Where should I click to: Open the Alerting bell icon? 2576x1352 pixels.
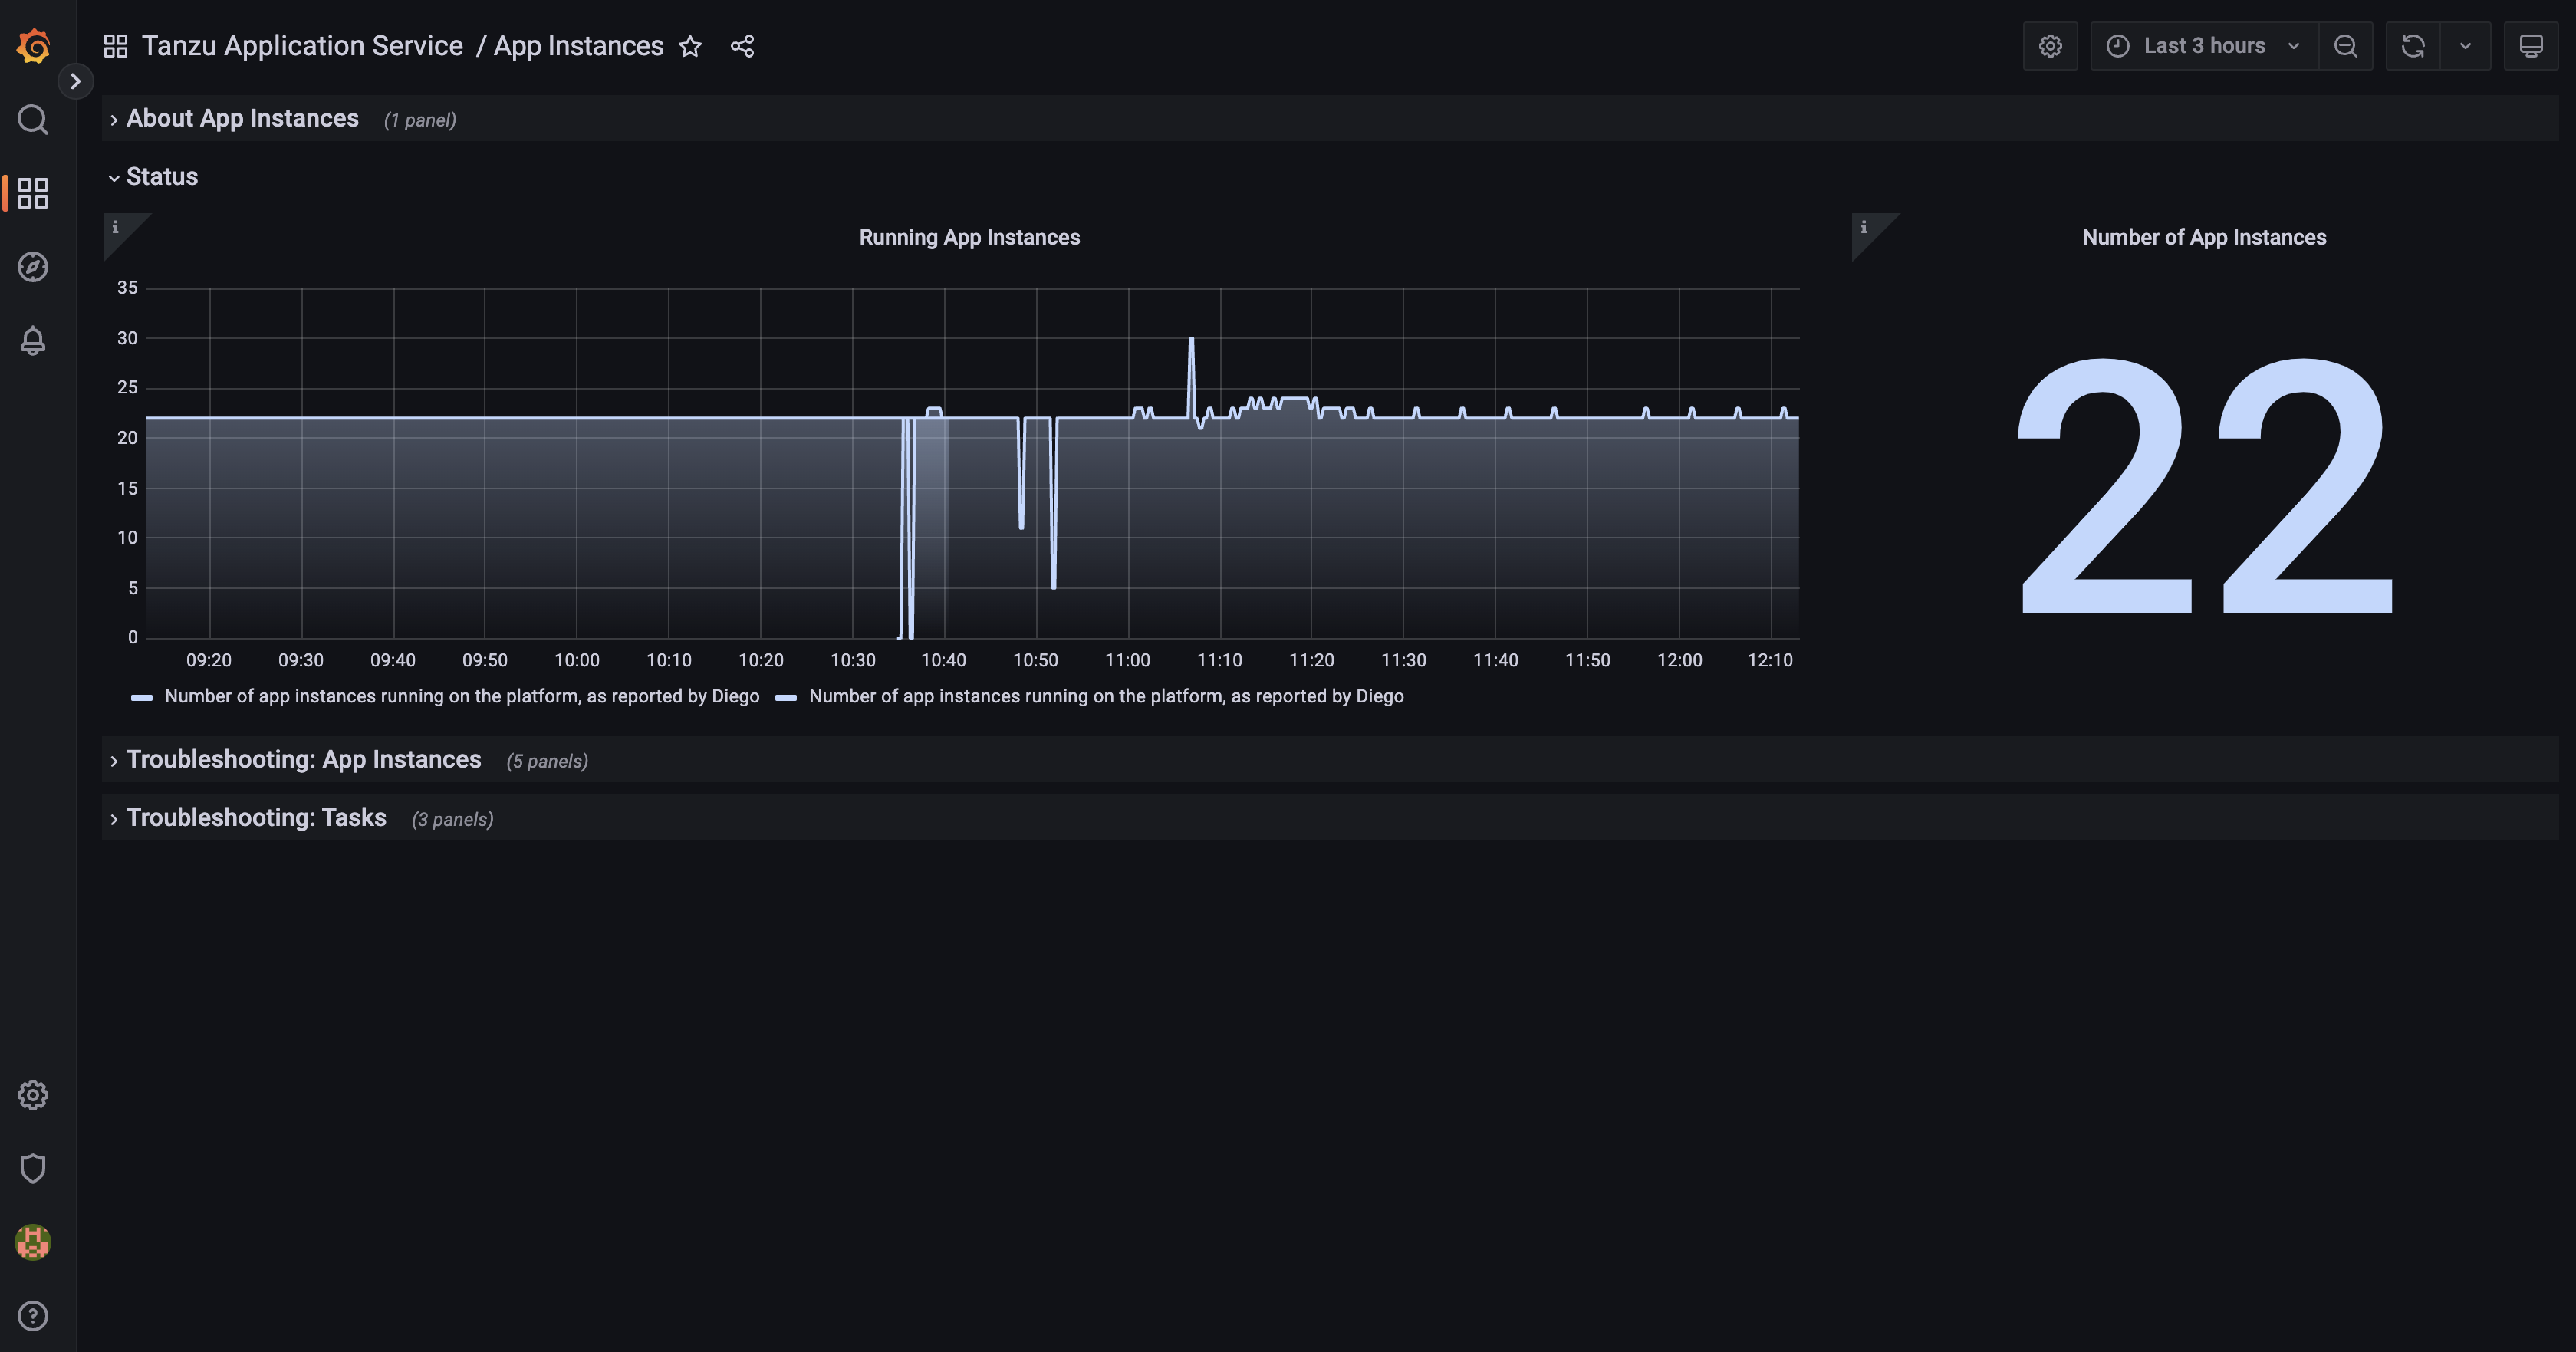[x=33, y=341]
